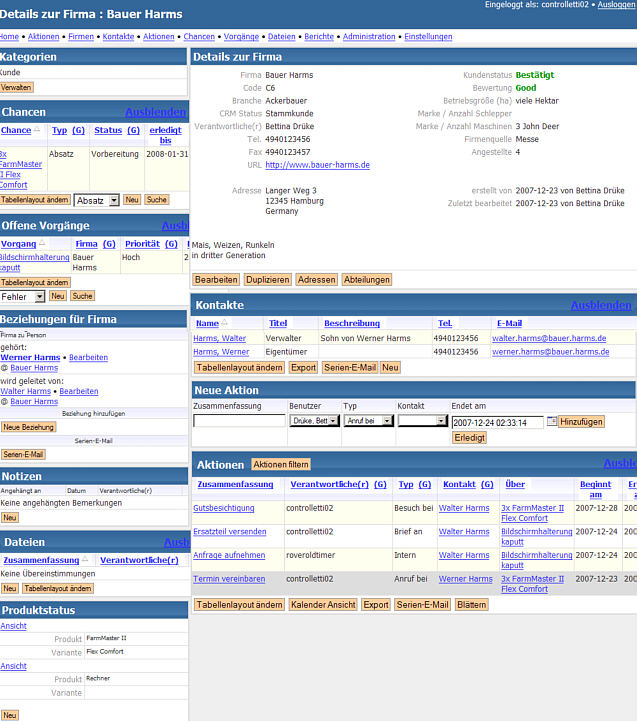The width and height of the screenshot is (637, 721).
Task: Click the sort arrow next to Chance column
Action: pos(37,131)
